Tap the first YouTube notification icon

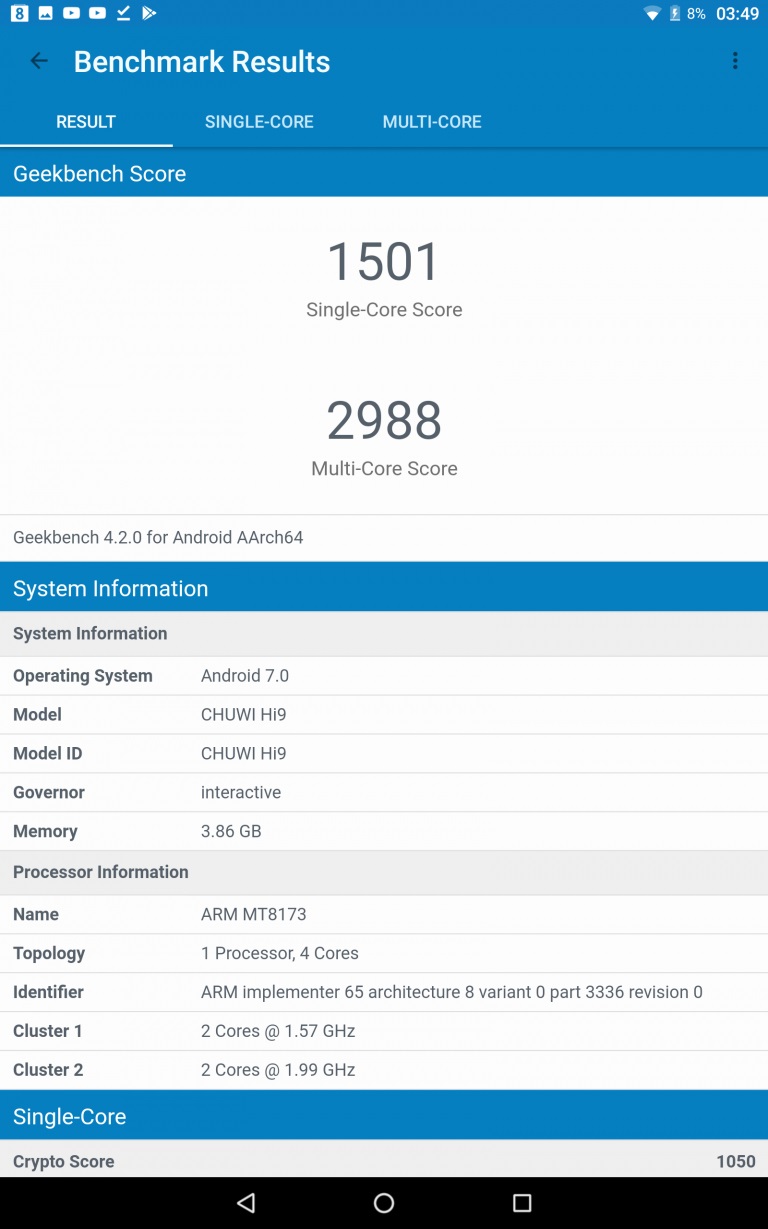point(71,13)
